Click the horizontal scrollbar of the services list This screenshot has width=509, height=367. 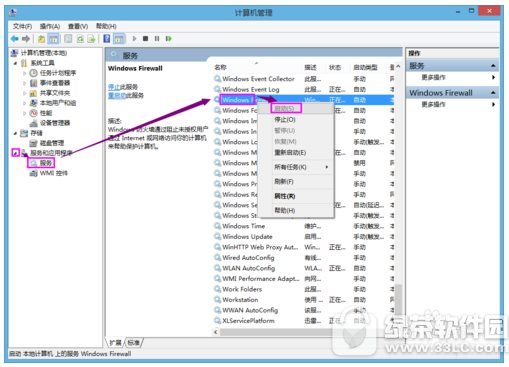coord(304,332)
